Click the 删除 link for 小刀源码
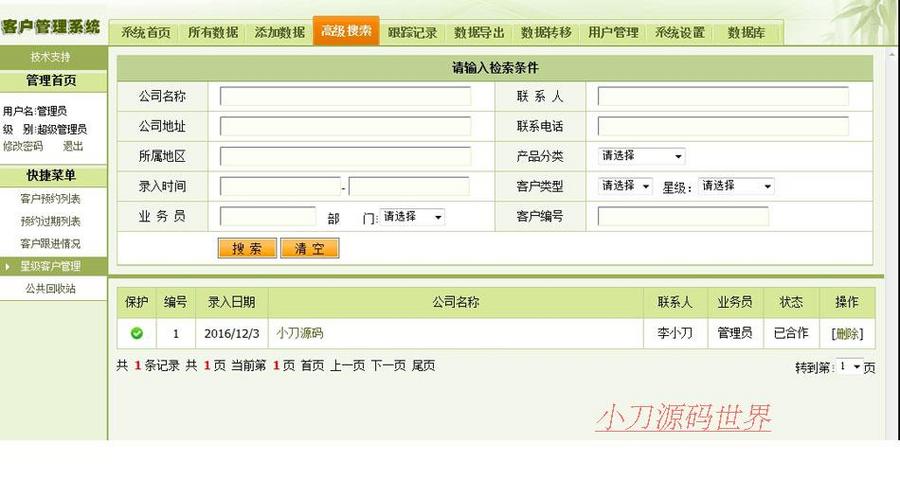Image resolution: width=900 pixels, height=480 pixels. point(847,334)
